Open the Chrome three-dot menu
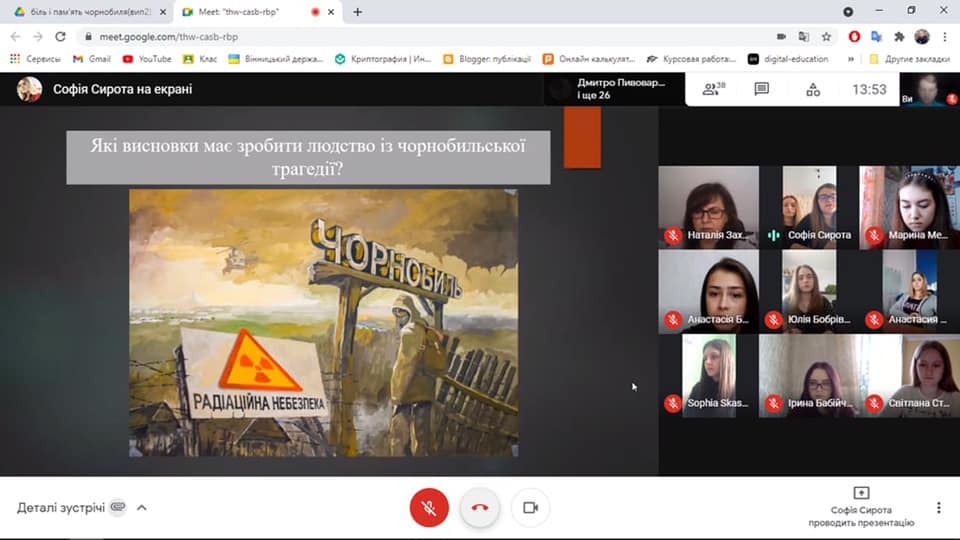This screenshot has width=960, height=540. coord(945,37)
